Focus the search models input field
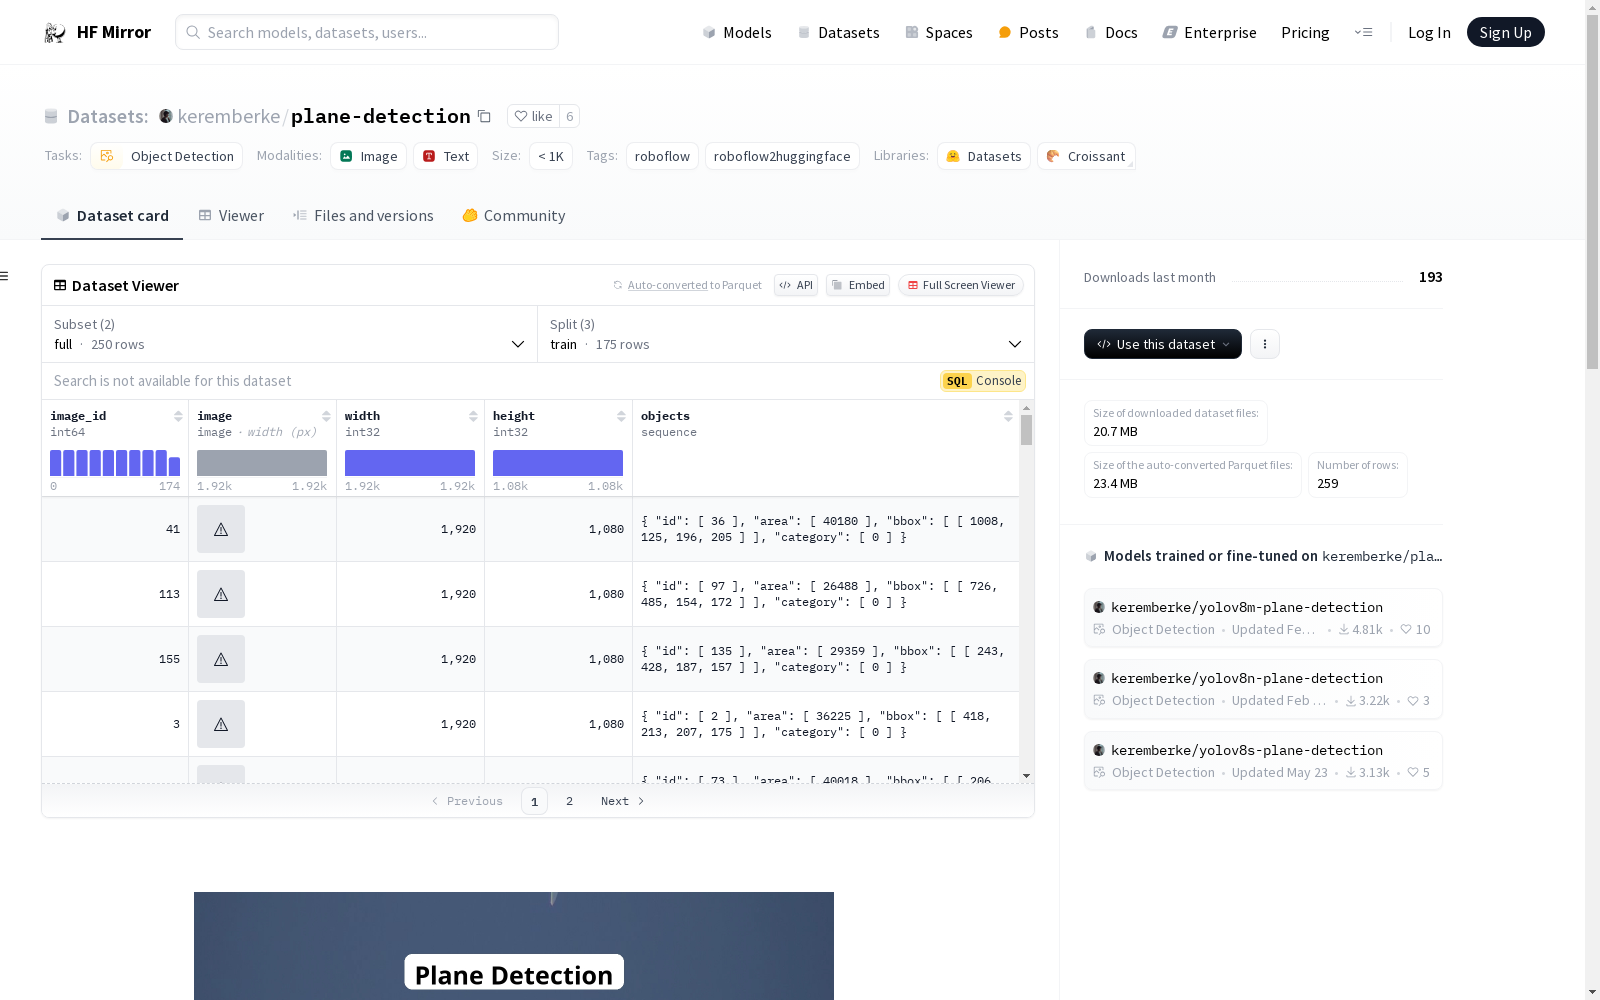Viewport: 1600px width, 1000px height. (367, 32)
